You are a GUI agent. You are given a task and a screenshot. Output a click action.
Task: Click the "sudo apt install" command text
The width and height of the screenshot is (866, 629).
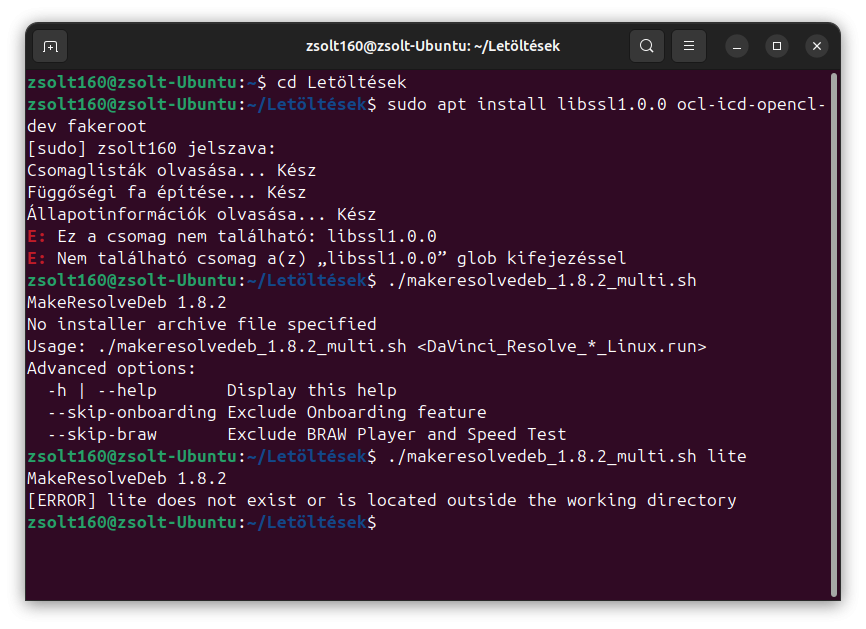pyautogui.click(x=466, y=104)
